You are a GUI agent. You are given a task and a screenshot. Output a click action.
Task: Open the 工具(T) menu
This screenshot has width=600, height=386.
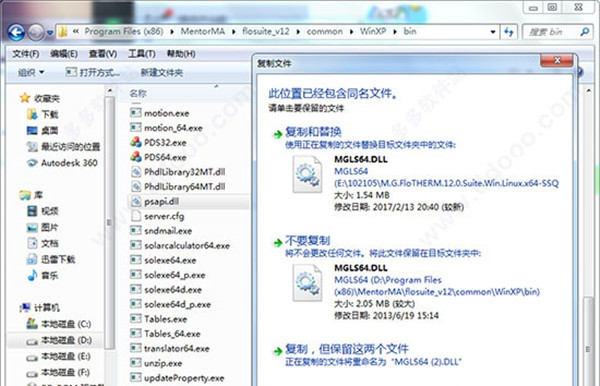pyautogui.click(x=142, y=54)
